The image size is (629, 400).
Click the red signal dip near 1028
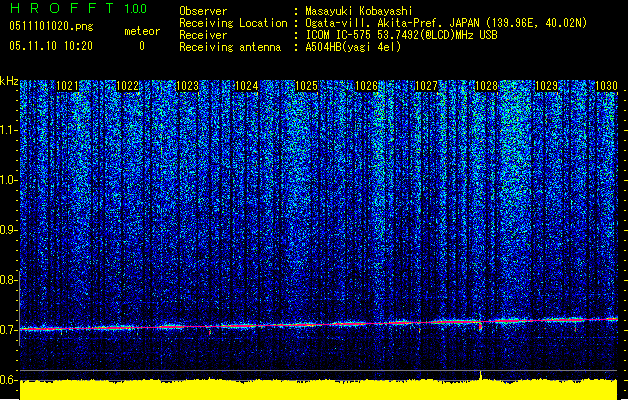tap(481, 326)
